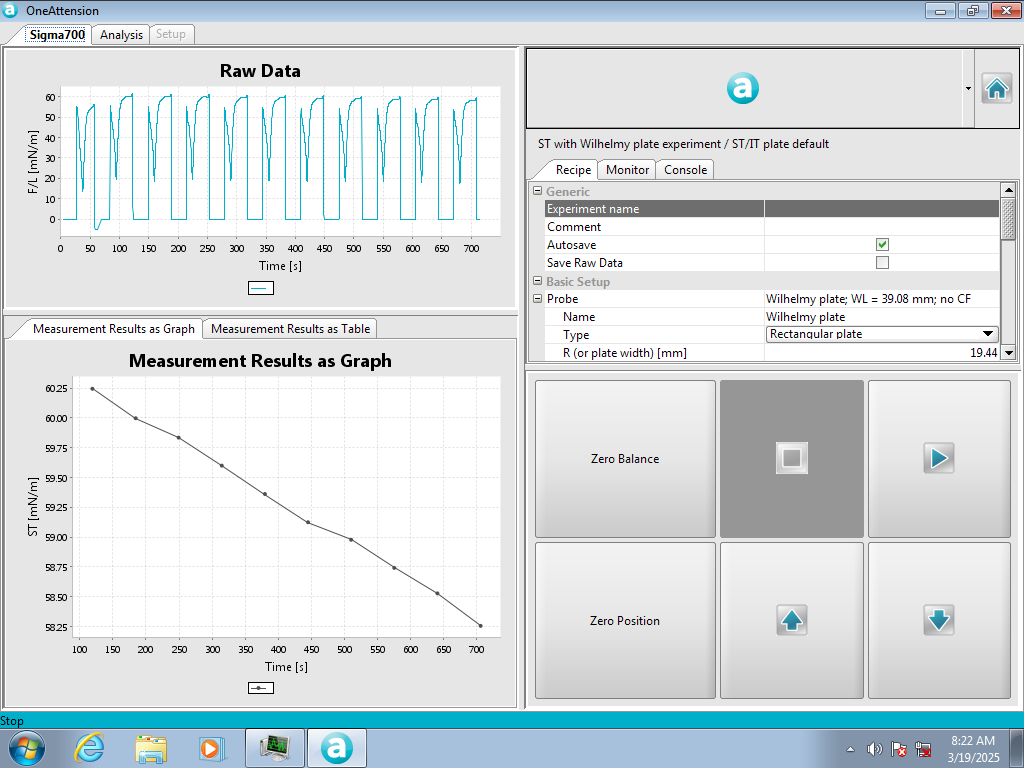The width and height of the screenshot is (1024, 768).
Task: Select the Experiment name row label
Action: (654, 209)
